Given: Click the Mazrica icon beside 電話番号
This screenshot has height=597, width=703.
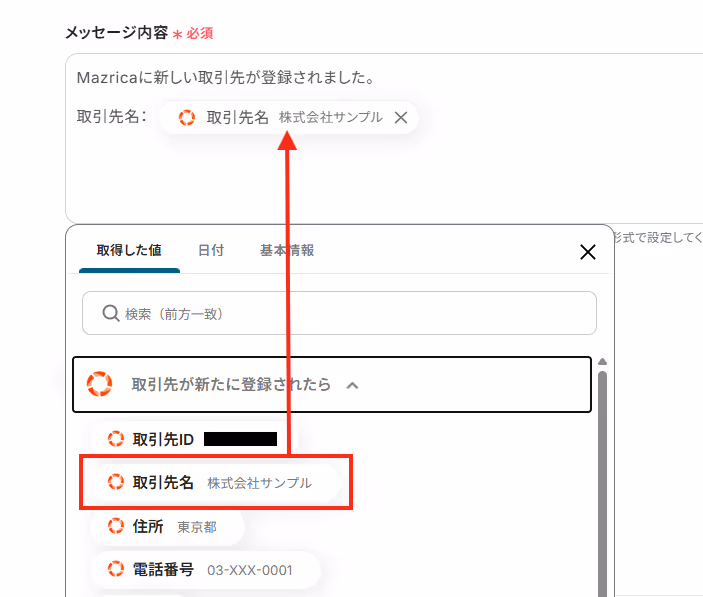Looking at the screenshot, I should pos(116,569).
